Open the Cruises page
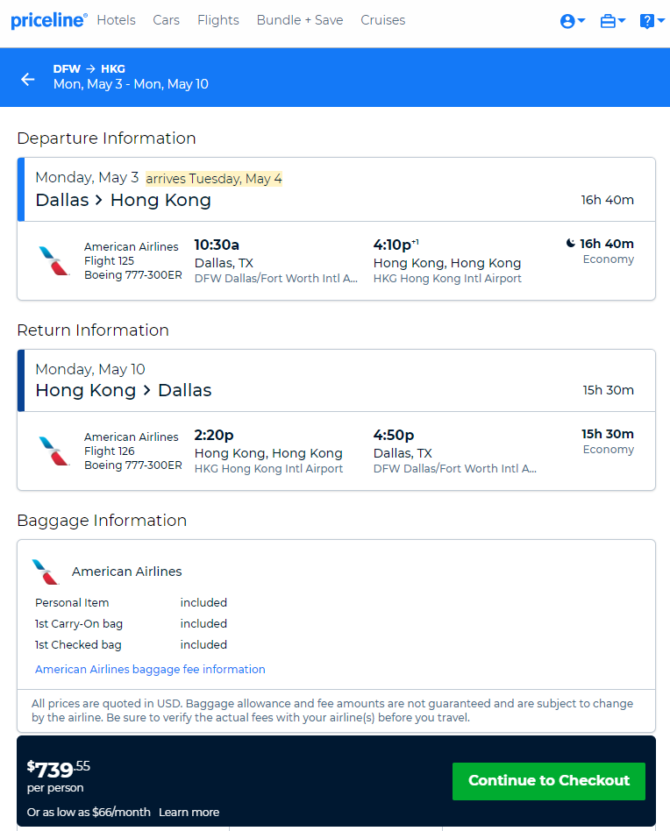This screenshot has height=831, width=670. pos(383,20)
